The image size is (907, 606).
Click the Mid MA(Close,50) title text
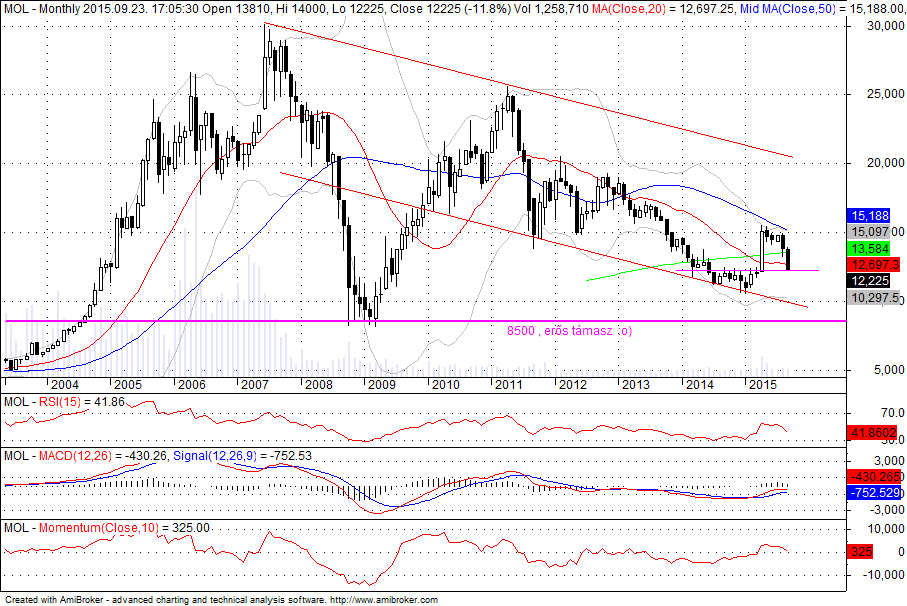(788, 9)
